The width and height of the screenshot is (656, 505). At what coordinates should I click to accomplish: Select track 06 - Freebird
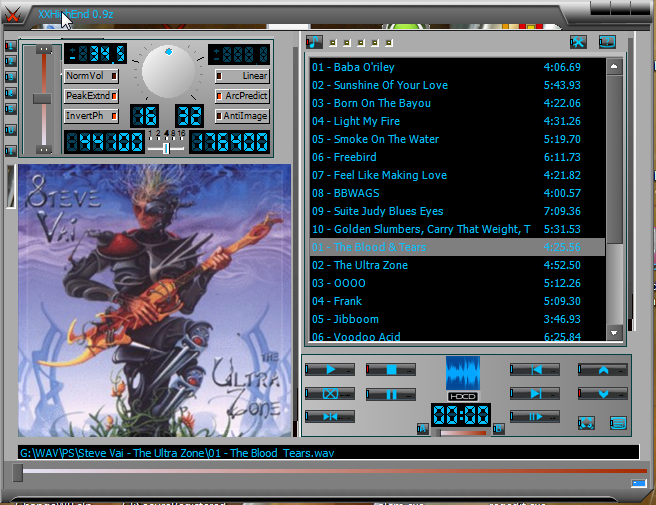click(457, 157)
